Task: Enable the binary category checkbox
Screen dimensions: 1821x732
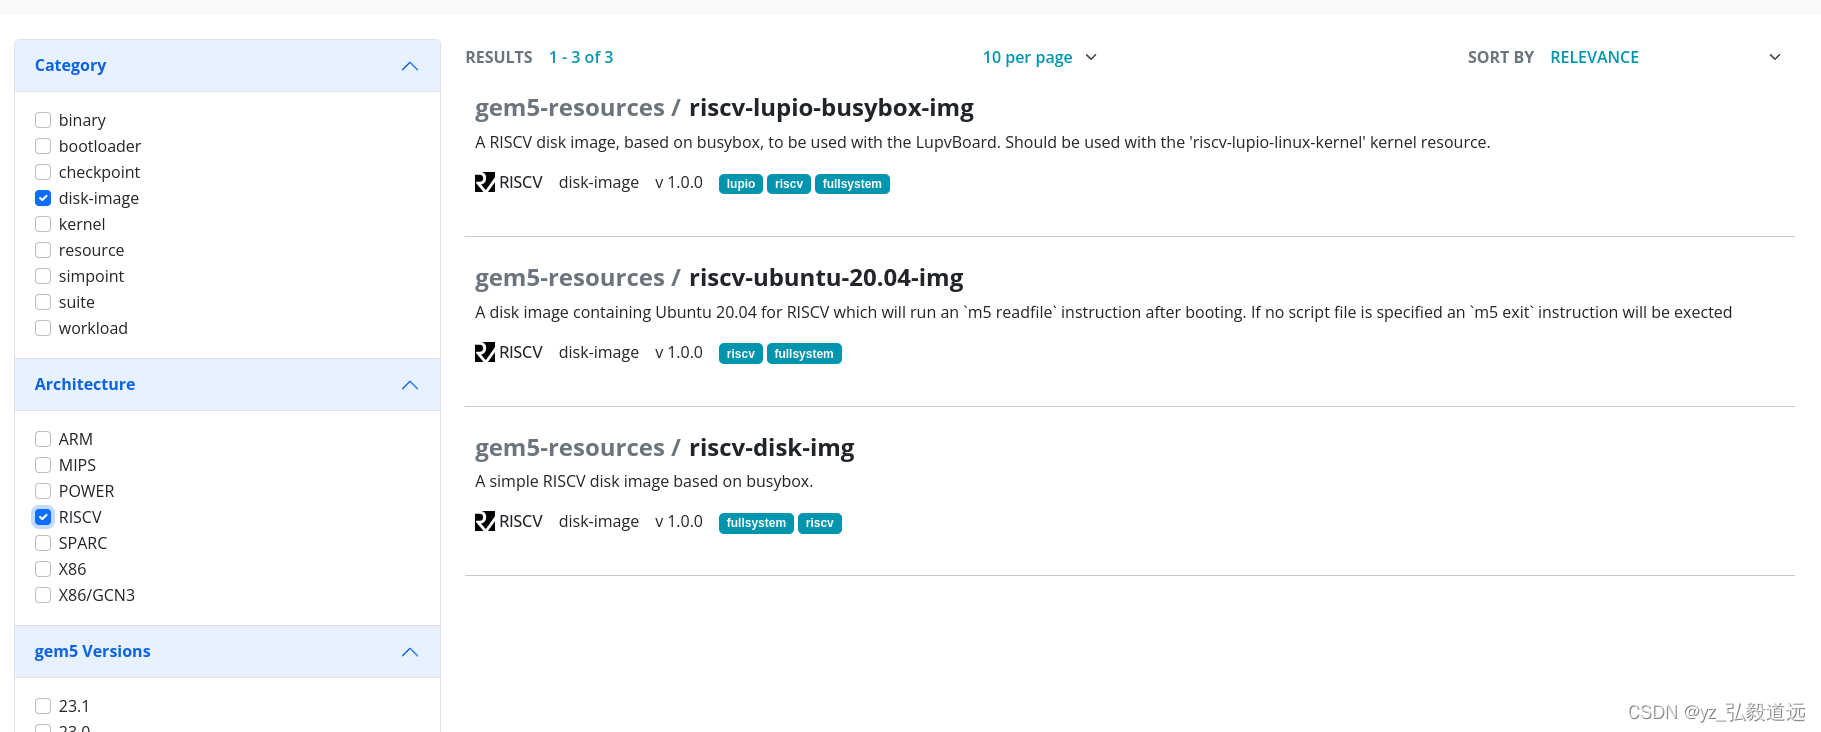Action: point(43,120)
